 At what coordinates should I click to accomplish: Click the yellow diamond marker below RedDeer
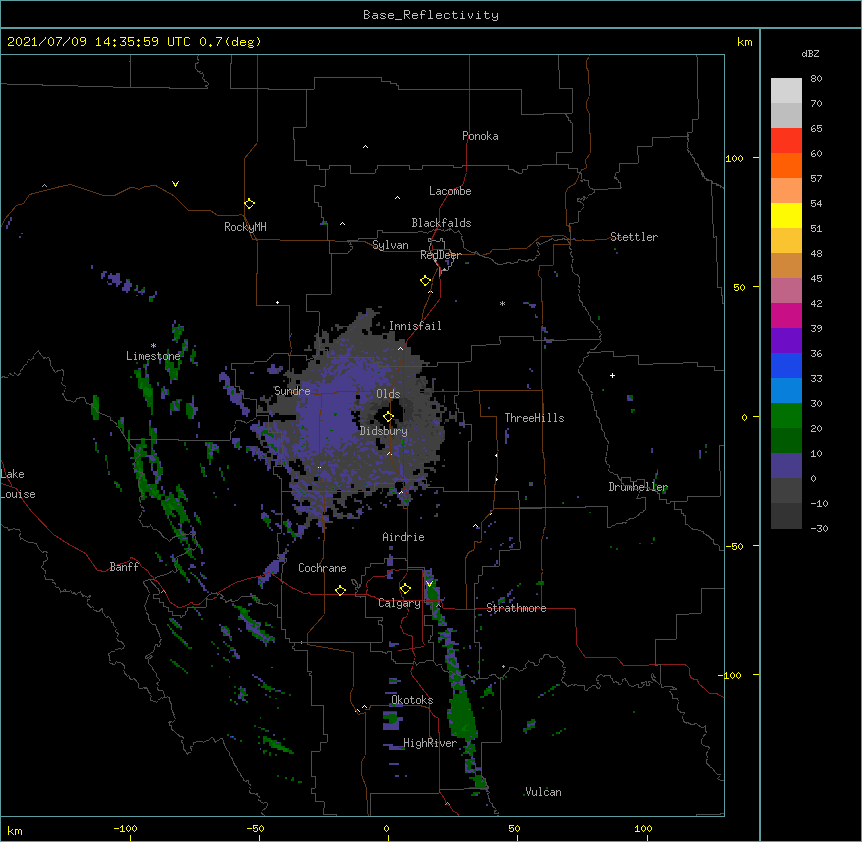(x=426, y=281)
